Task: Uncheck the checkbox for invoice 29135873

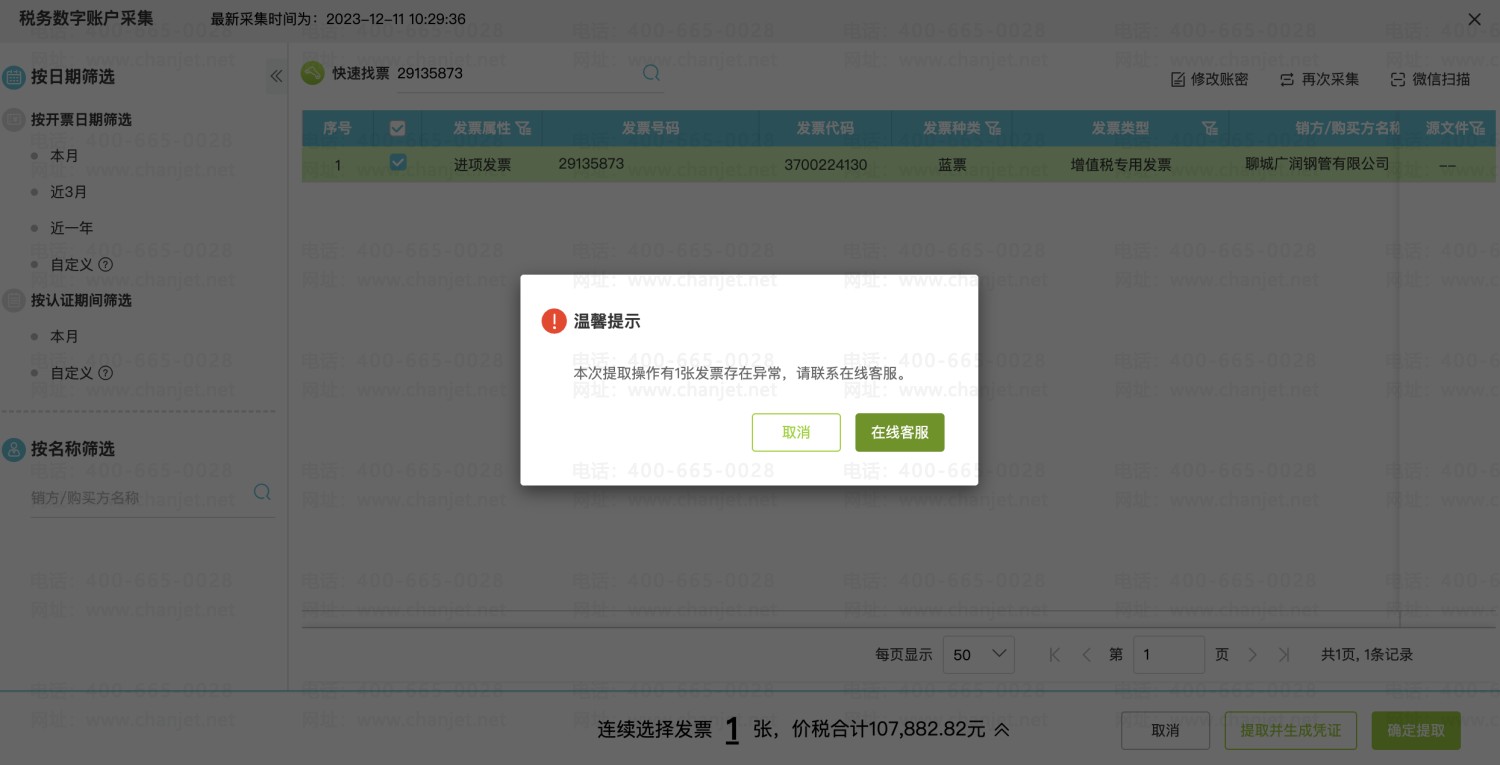Action: click(x=398, y=162)
